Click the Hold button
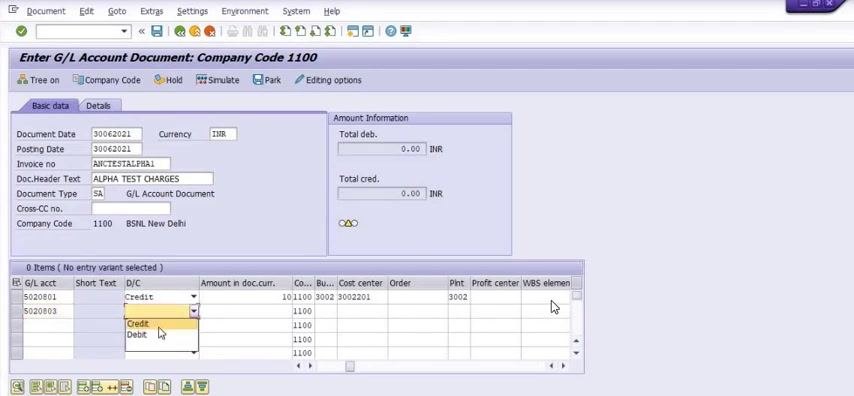This screenshot has height=396, width=854. coord(168,80)
